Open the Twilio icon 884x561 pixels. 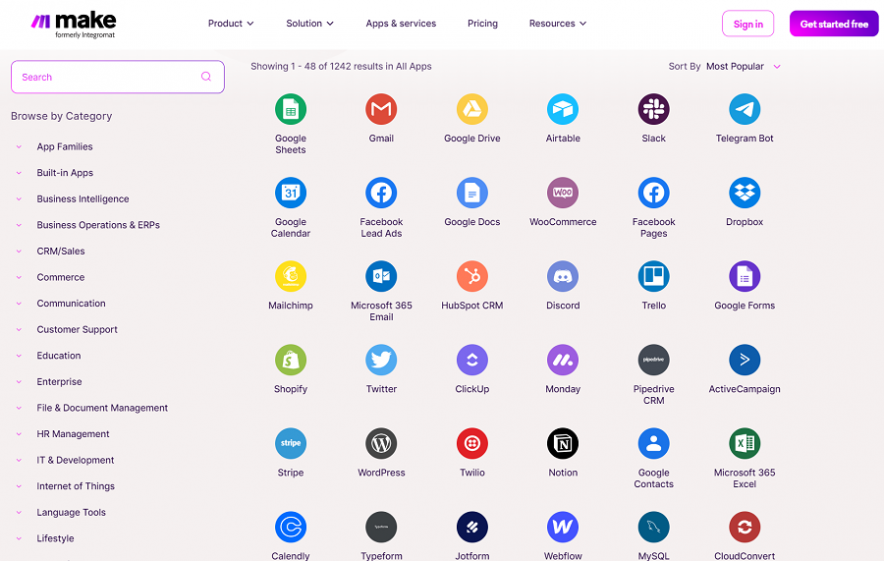pyautogui.click(x=472, y=443)
